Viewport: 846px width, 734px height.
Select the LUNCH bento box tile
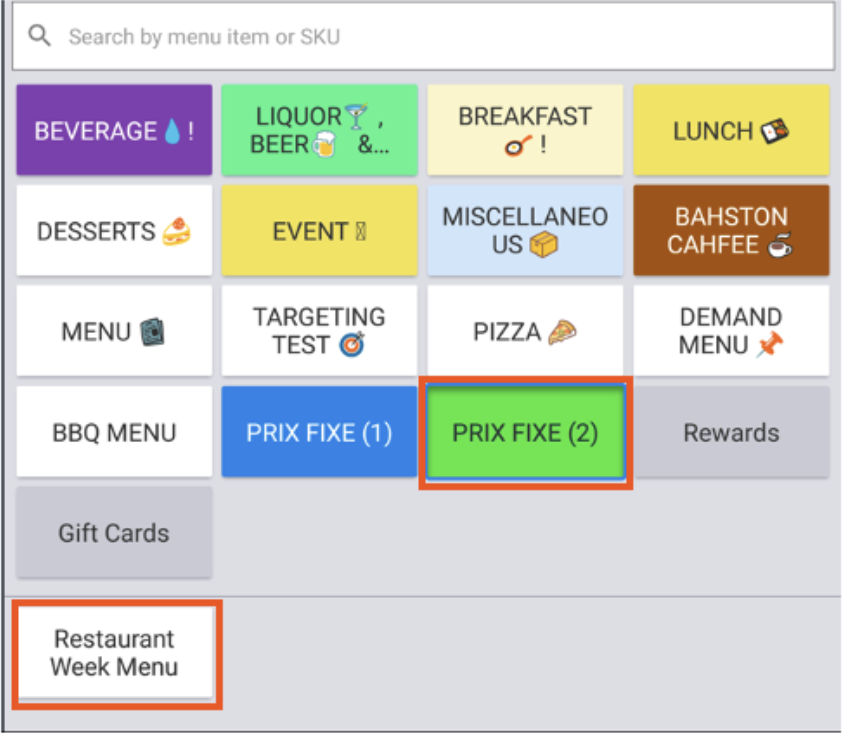[731, 130]
